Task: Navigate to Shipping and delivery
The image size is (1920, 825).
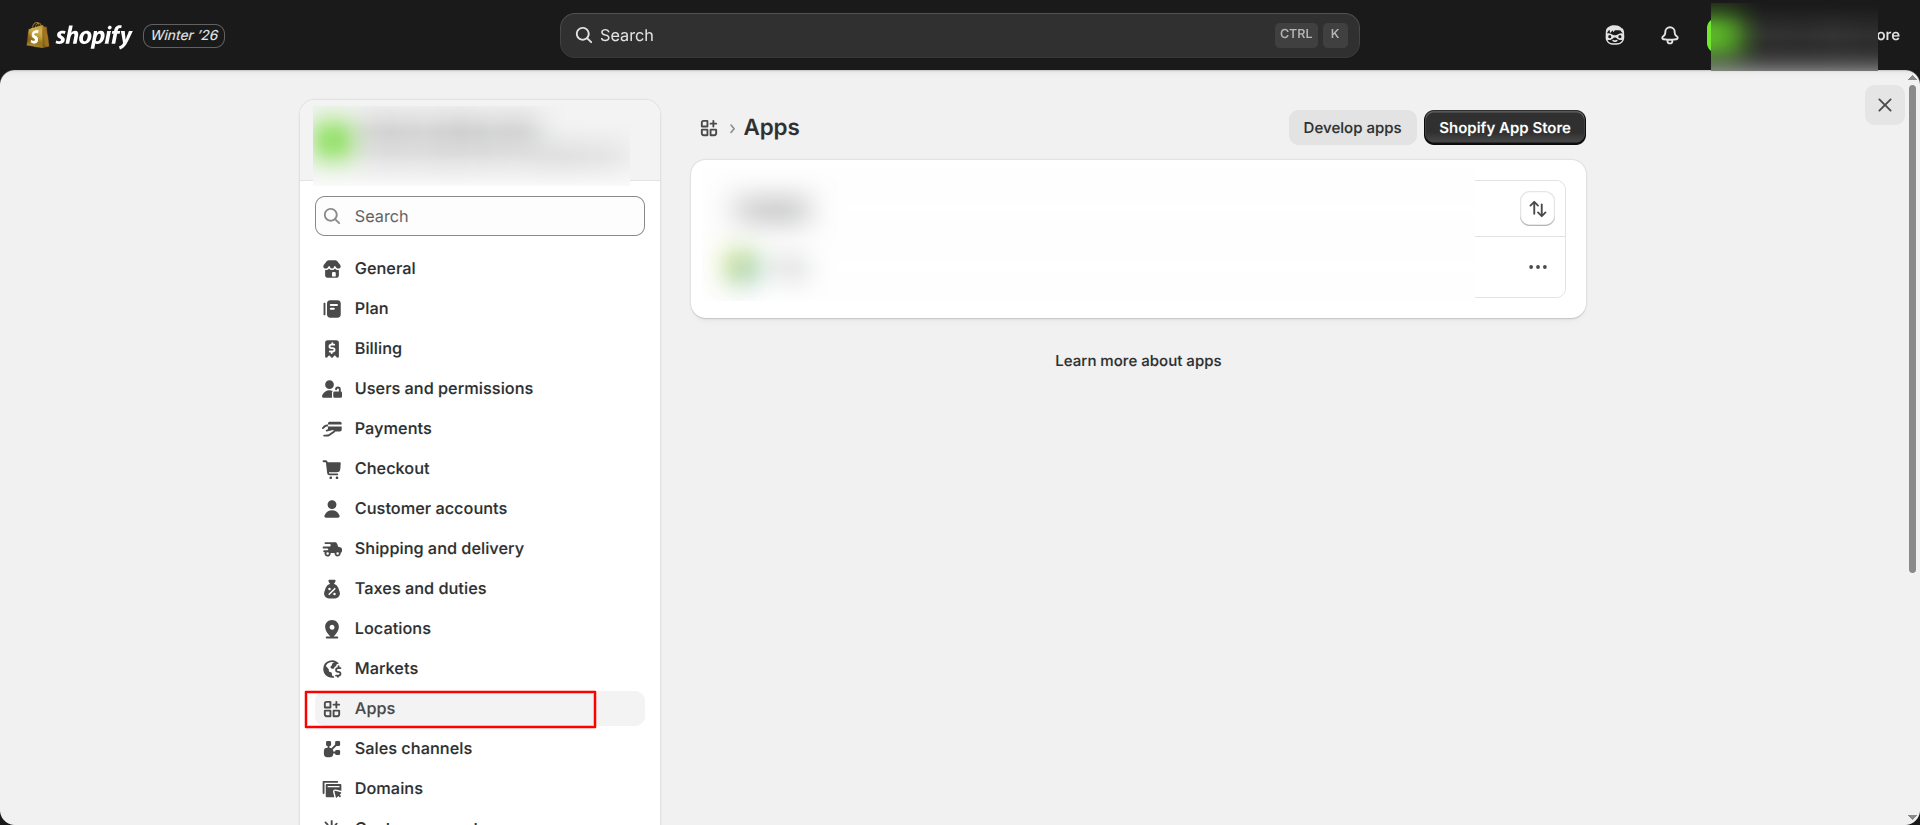Action: (439, 548)
